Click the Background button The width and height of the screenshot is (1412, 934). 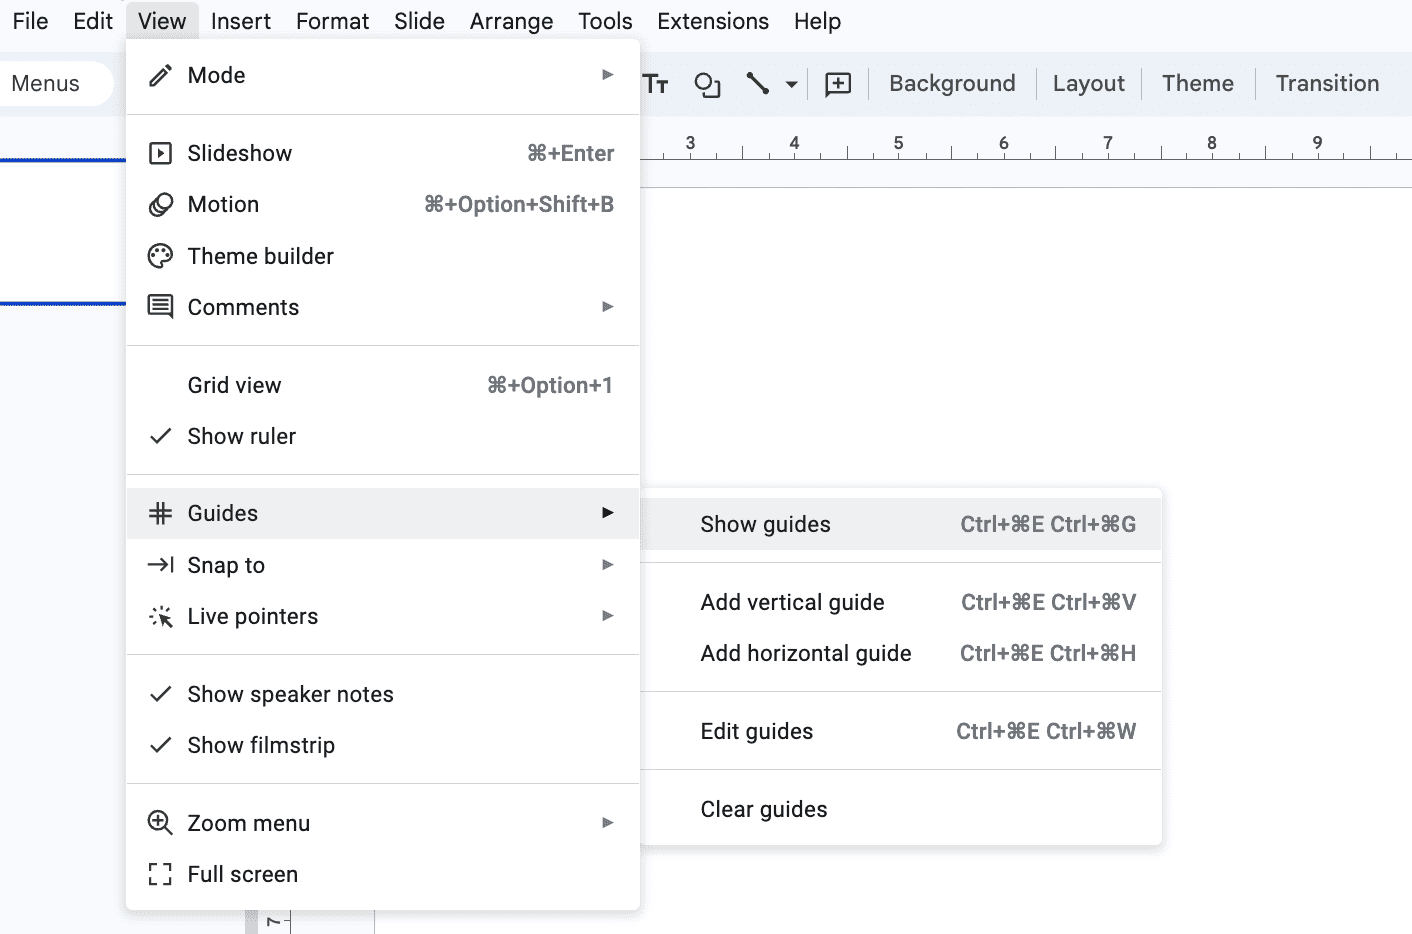(951, 84)
